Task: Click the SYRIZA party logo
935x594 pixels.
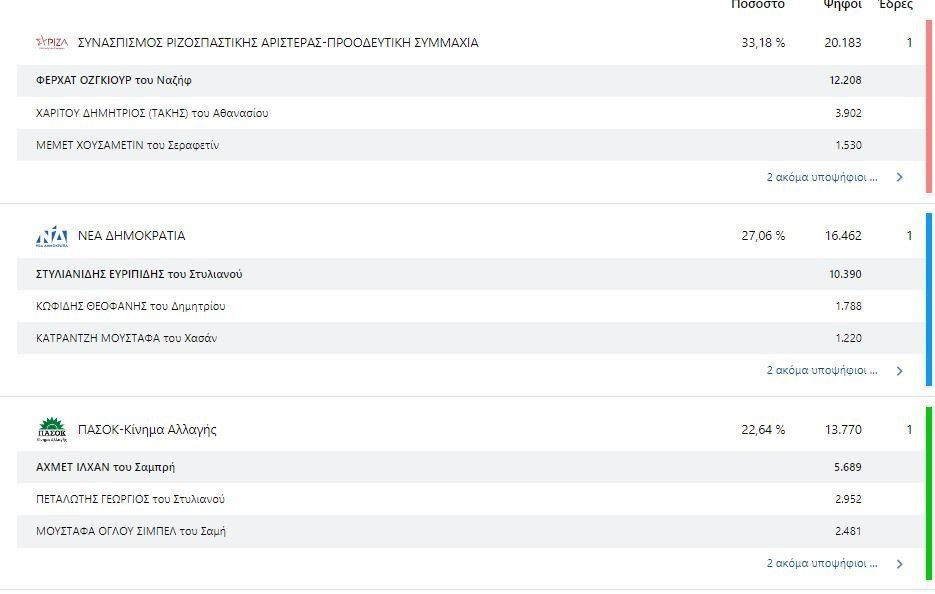Action: click(x=52, y=42)
